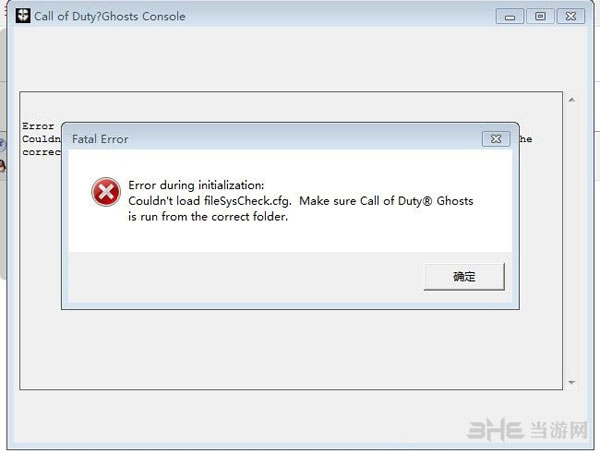Close the Call of Duty Ghosts Console
The image size is (600, 453).
pos(570,16)
